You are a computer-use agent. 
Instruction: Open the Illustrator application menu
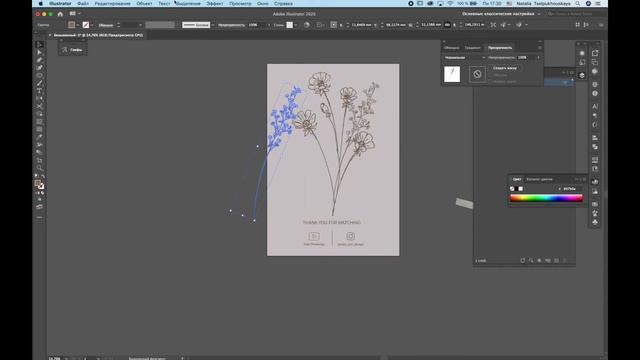(x=60, y=3)
